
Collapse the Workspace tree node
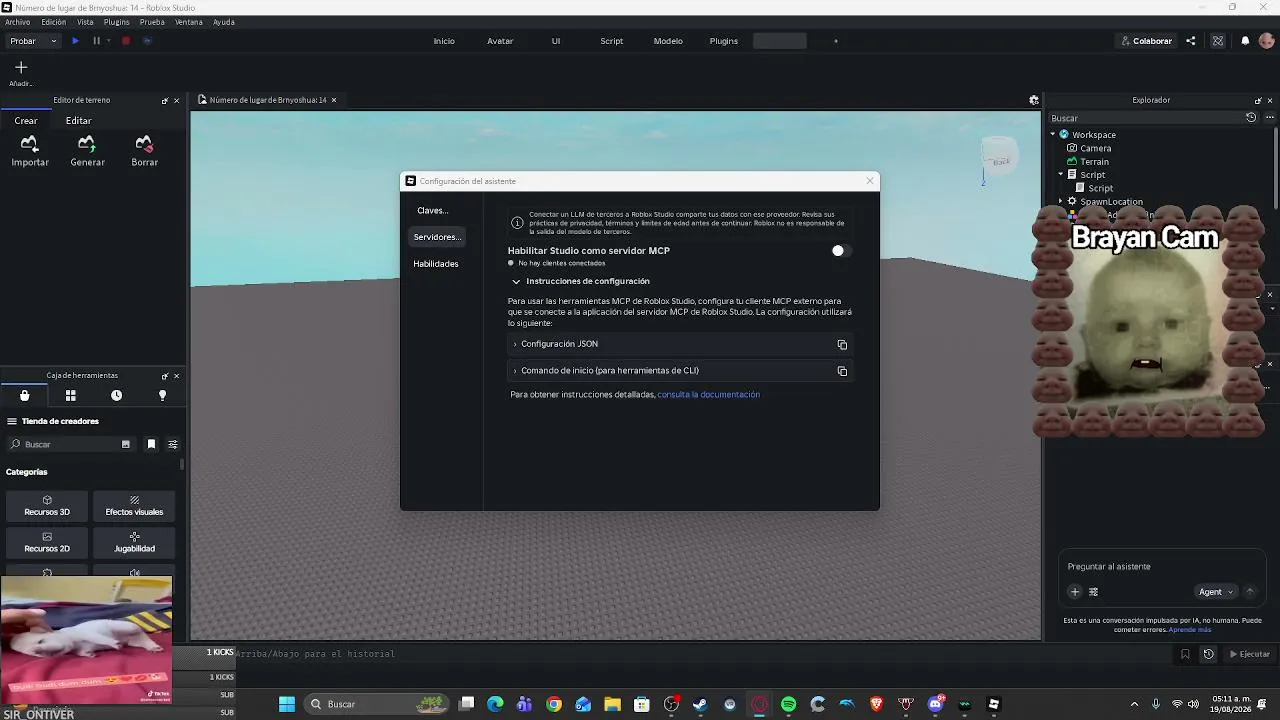(x=1053, y=135)
